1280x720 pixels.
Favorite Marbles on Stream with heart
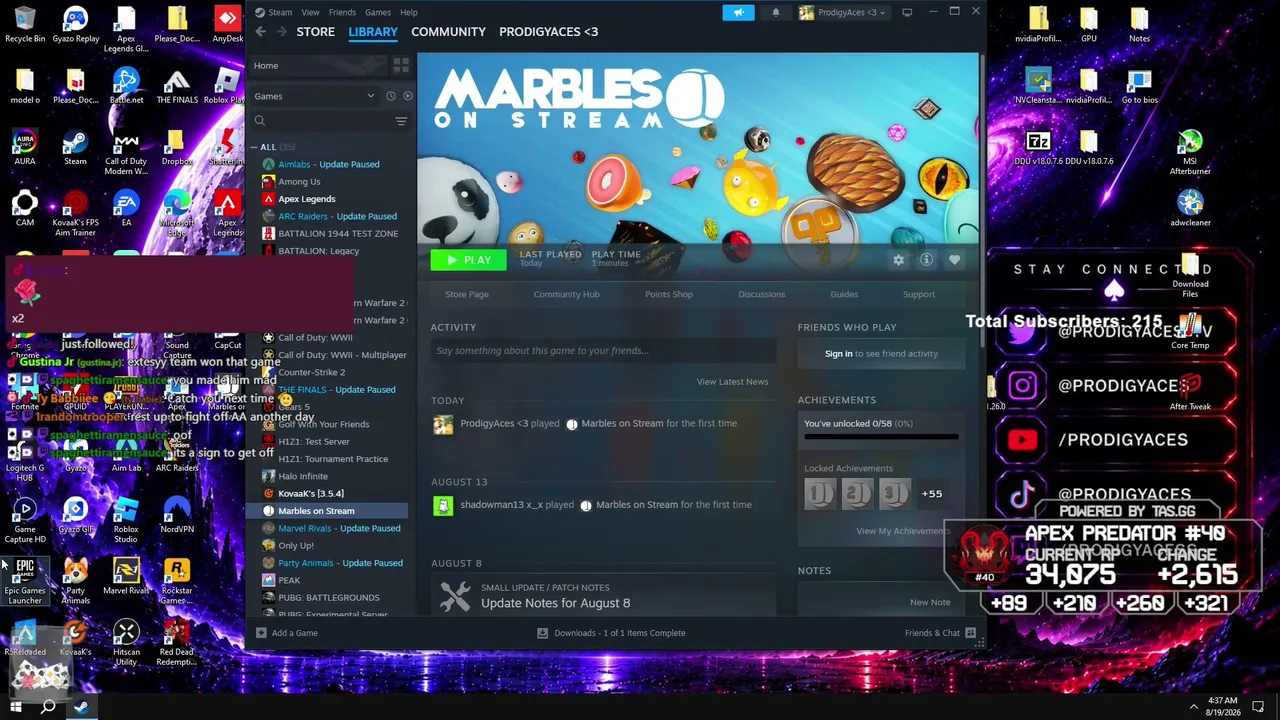tap(954, 260)
